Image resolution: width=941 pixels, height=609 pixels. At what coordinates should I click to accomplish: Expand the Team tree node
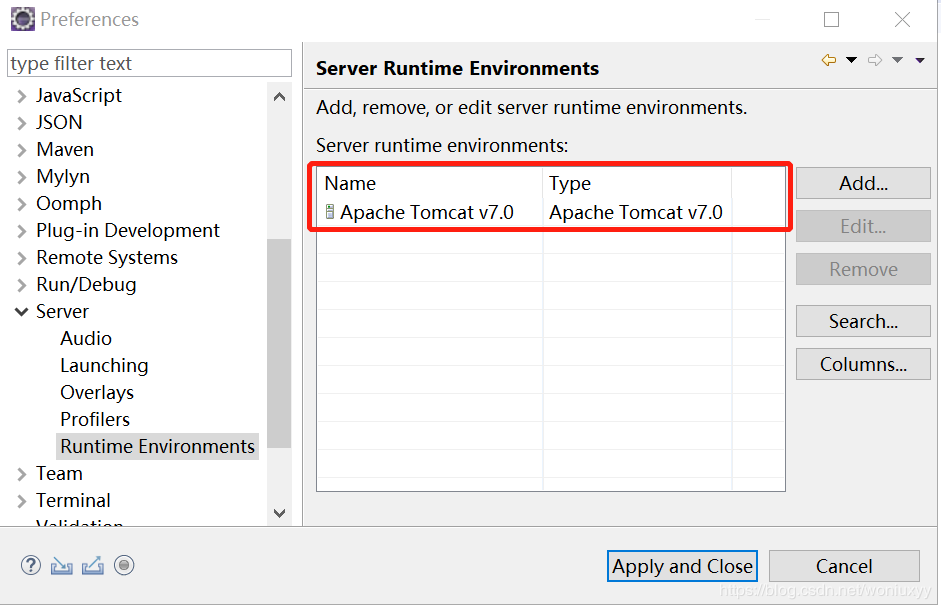click(22, 474)
